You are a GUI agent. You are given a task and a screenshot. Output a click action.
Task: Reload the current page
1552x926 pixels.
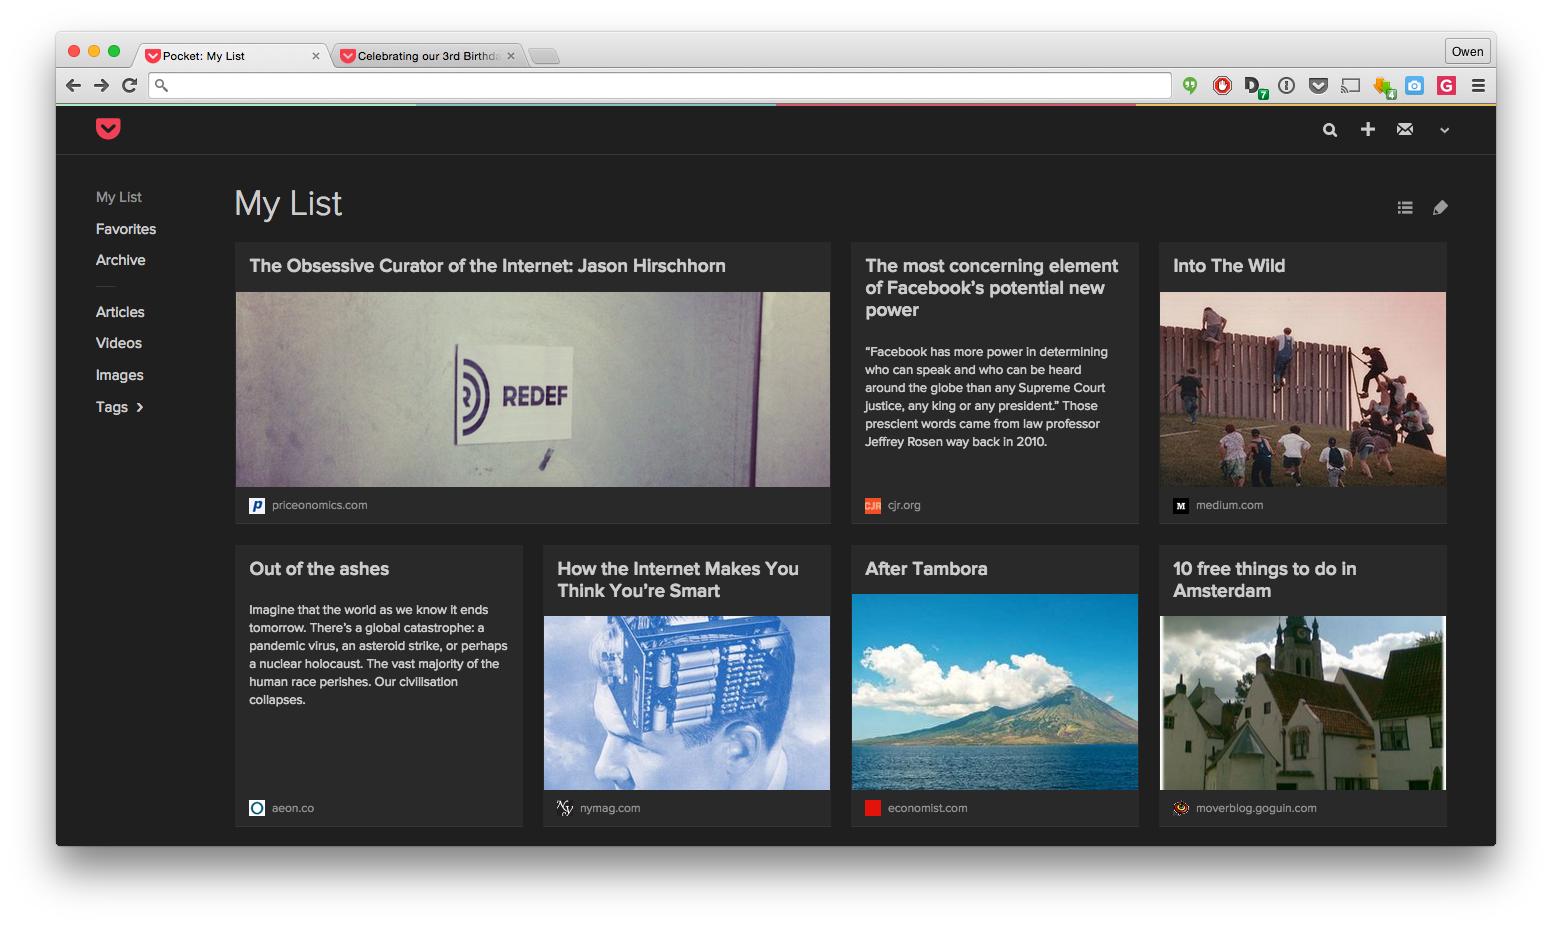tap(129, 85)
